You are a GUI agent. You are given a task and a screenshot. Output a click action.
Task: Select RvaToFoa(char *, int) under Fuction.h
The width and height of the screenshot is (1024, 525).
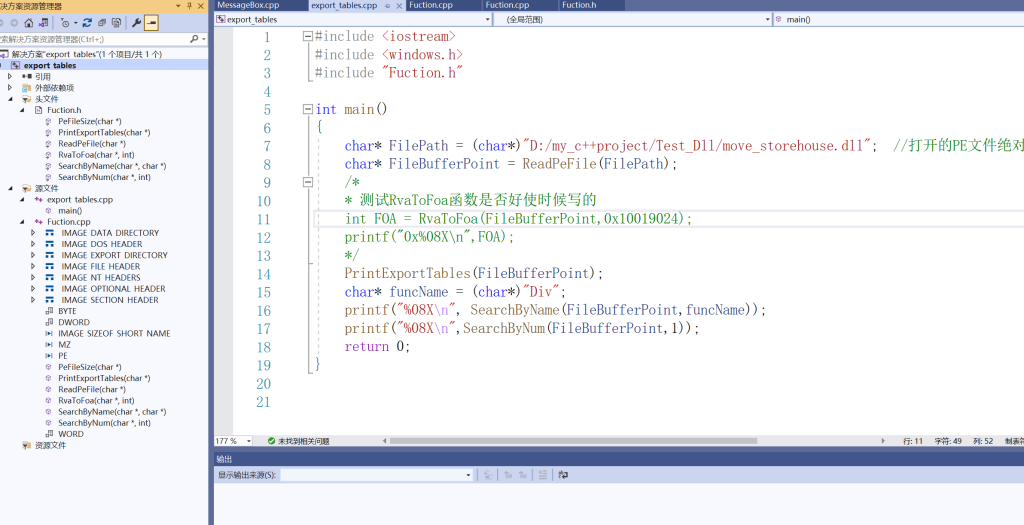(x=96, y=155)
